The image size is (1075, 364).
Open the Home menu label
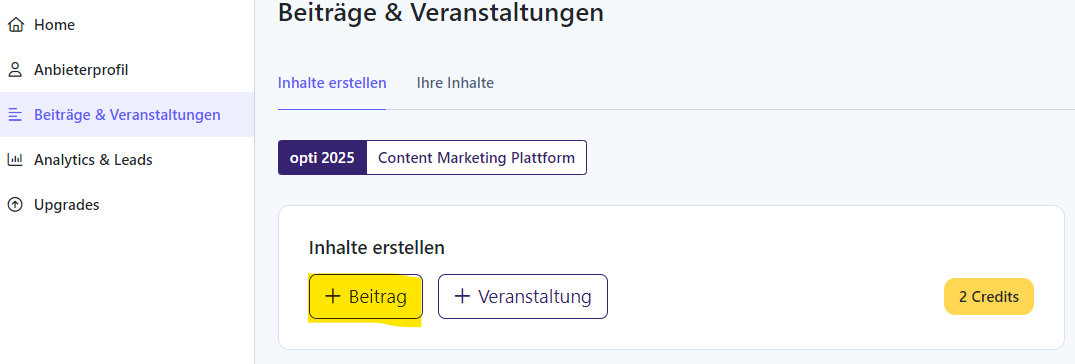pyautogui.click(x=54, y=25)
